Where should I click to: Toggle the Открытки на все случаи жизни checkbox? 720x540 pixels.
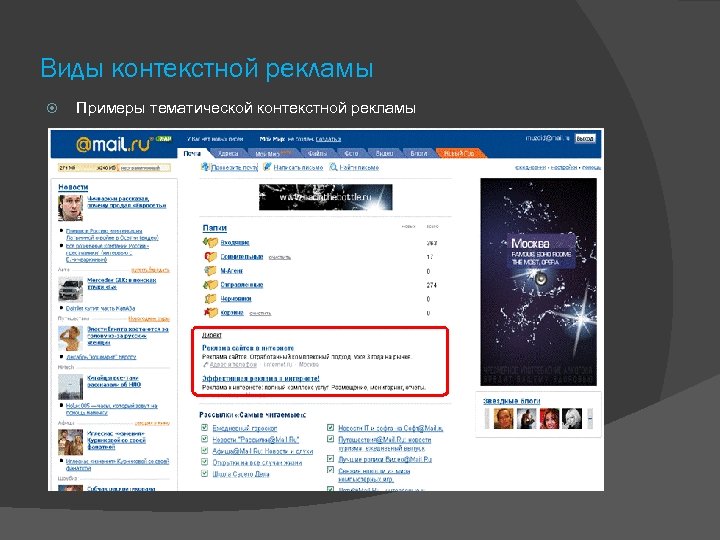205,462
